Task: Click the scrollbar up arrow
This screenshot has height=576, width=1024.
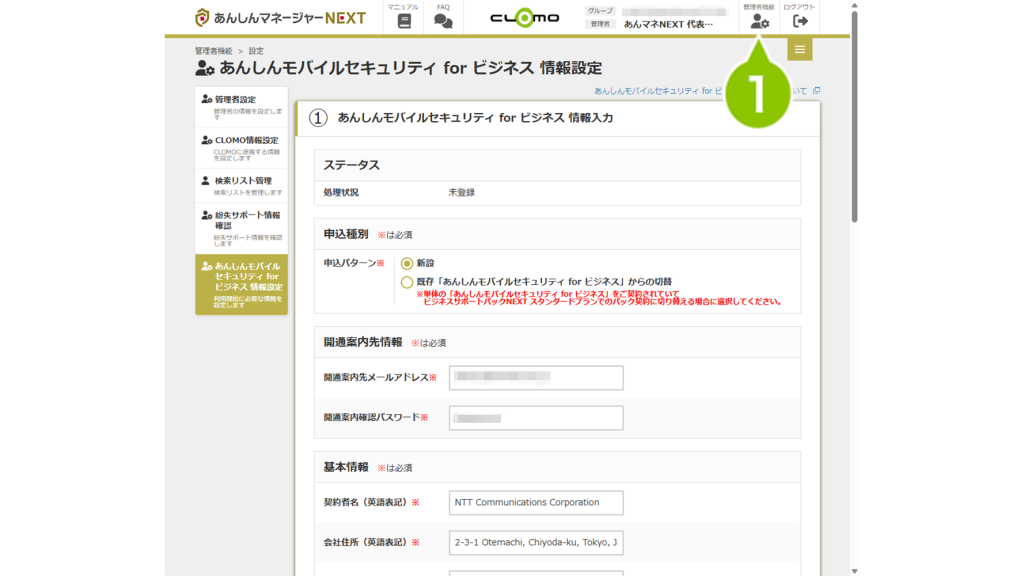Action: coord(854,5)
